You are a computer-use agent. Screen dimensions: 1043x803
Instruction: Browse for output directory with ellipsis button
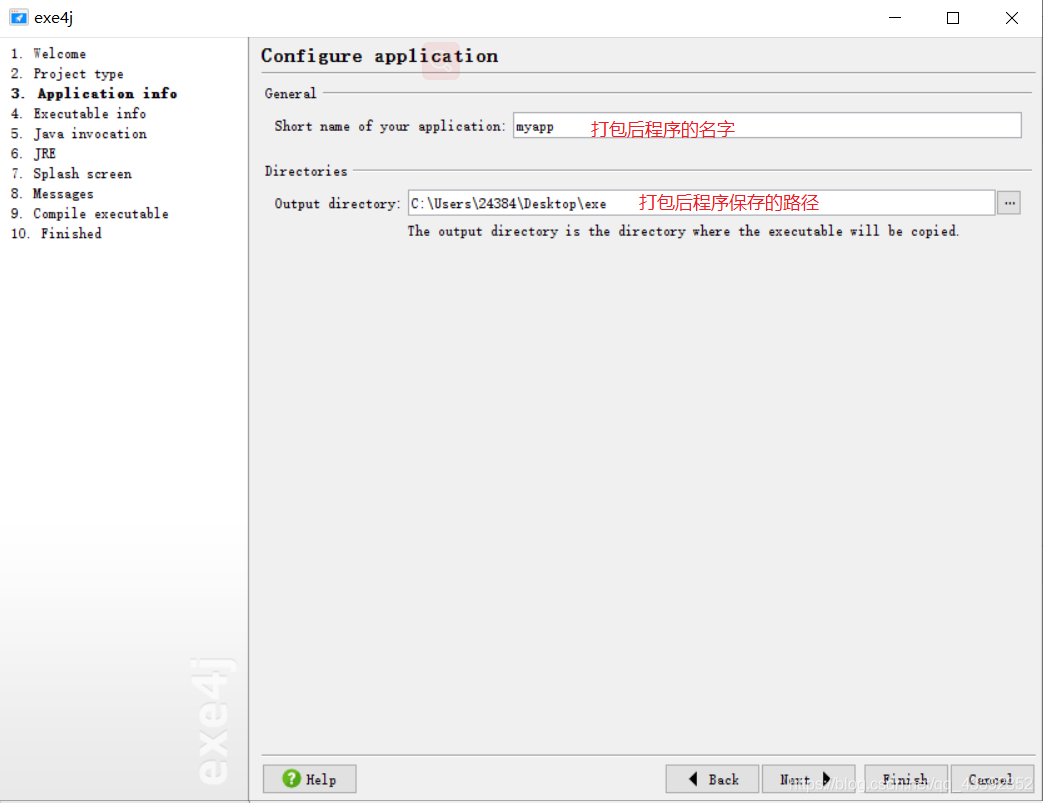[1009, 203]
